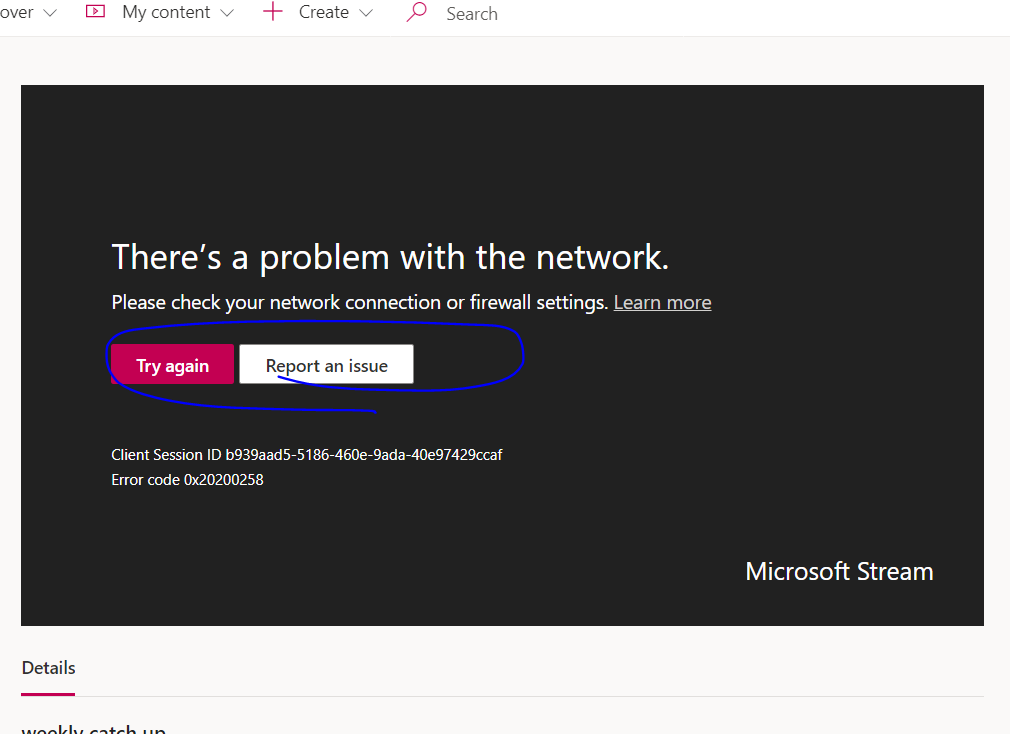Viewport: 1010px width, 734px height.
Task: Click the Microsoft Stream label
Action: pos(839,572)
